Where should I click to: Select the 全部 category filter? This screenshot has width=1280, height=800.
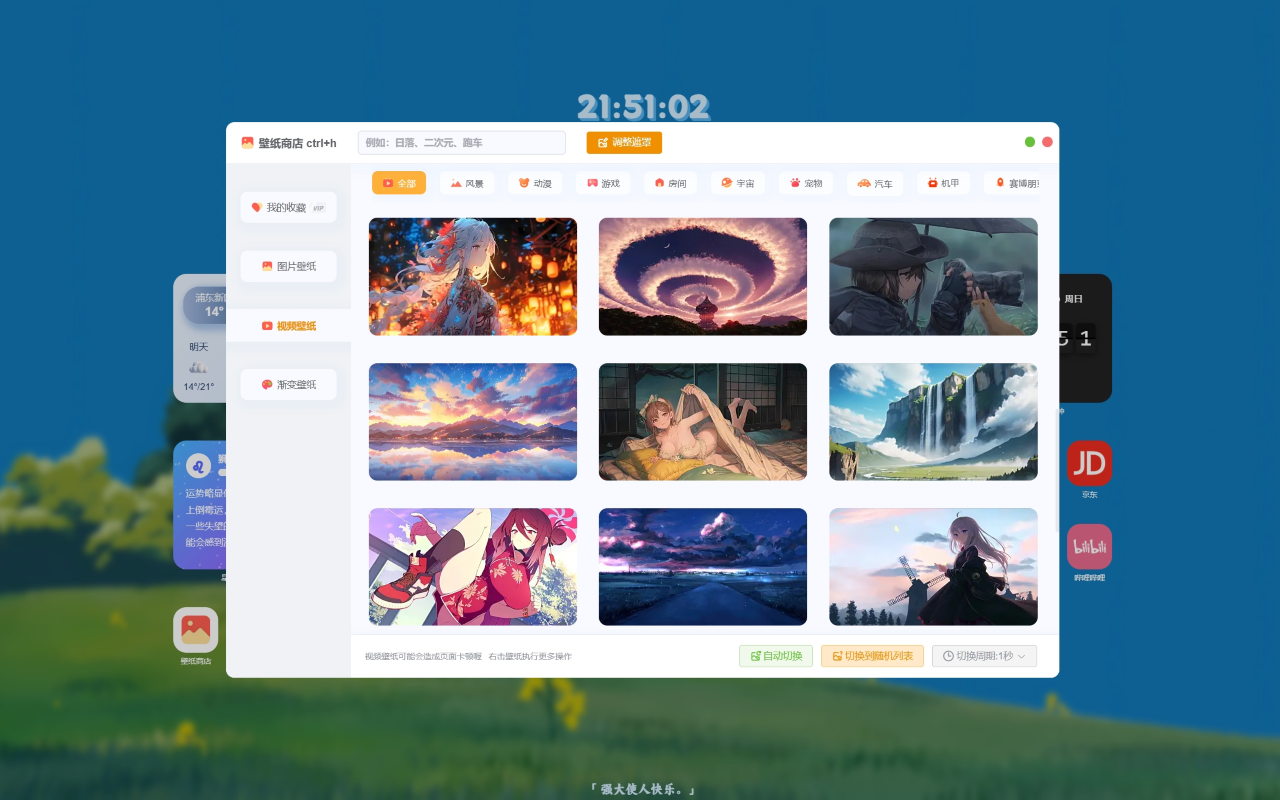click(399, 183)
